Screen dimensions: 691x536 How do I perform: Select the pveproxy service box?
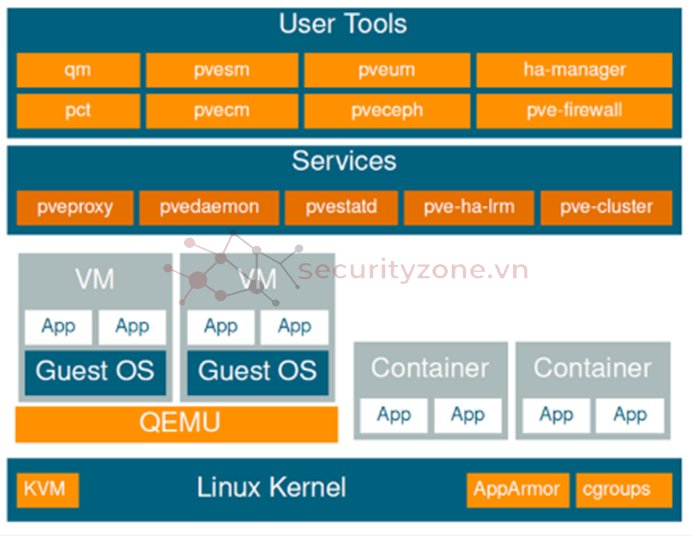(75, 208)
